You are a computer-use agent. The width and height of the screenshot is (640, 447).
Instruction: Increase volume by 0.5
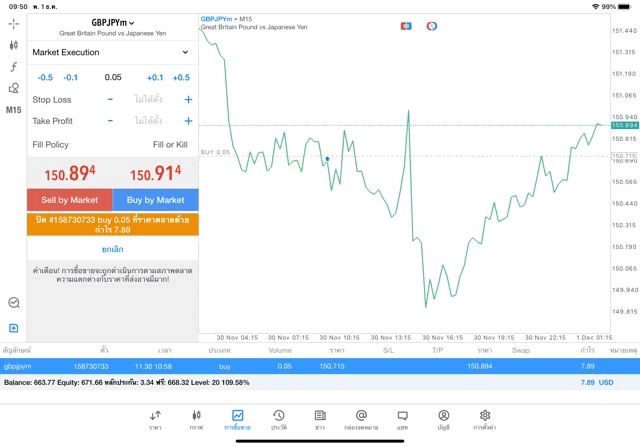point(181,78)
